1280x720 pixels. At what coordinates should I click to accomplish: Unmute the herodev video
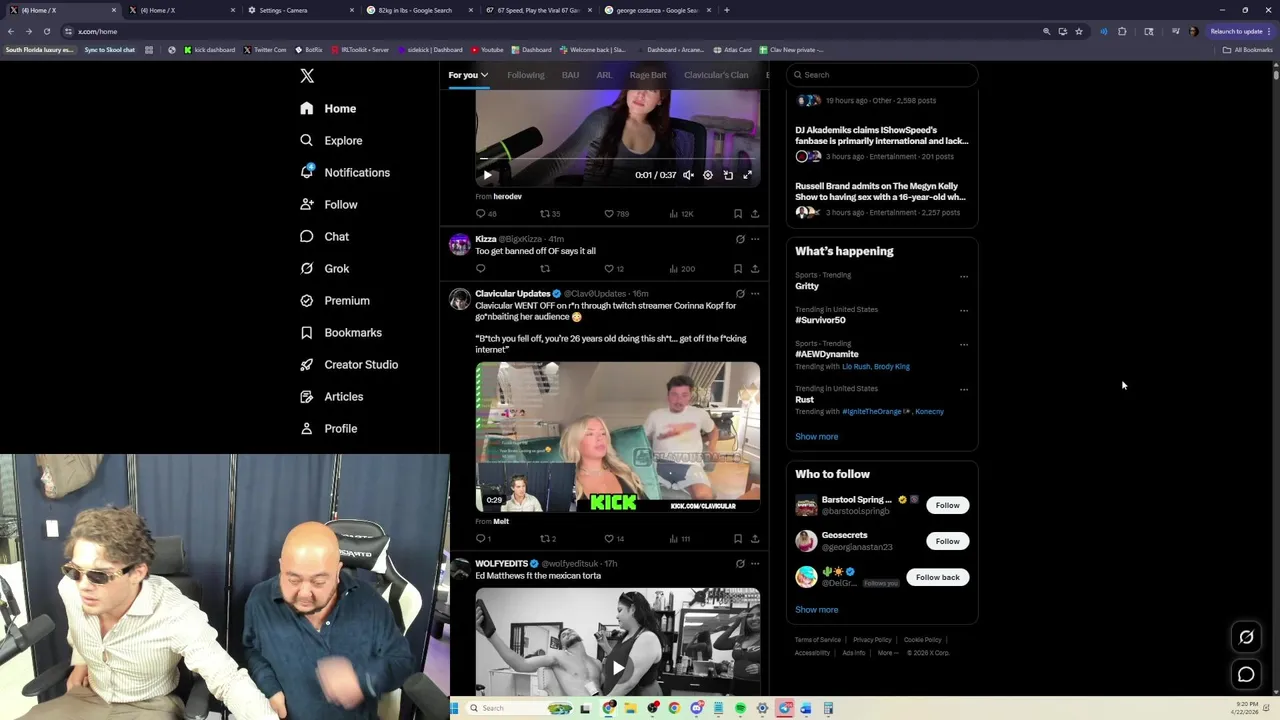(688, 175)
